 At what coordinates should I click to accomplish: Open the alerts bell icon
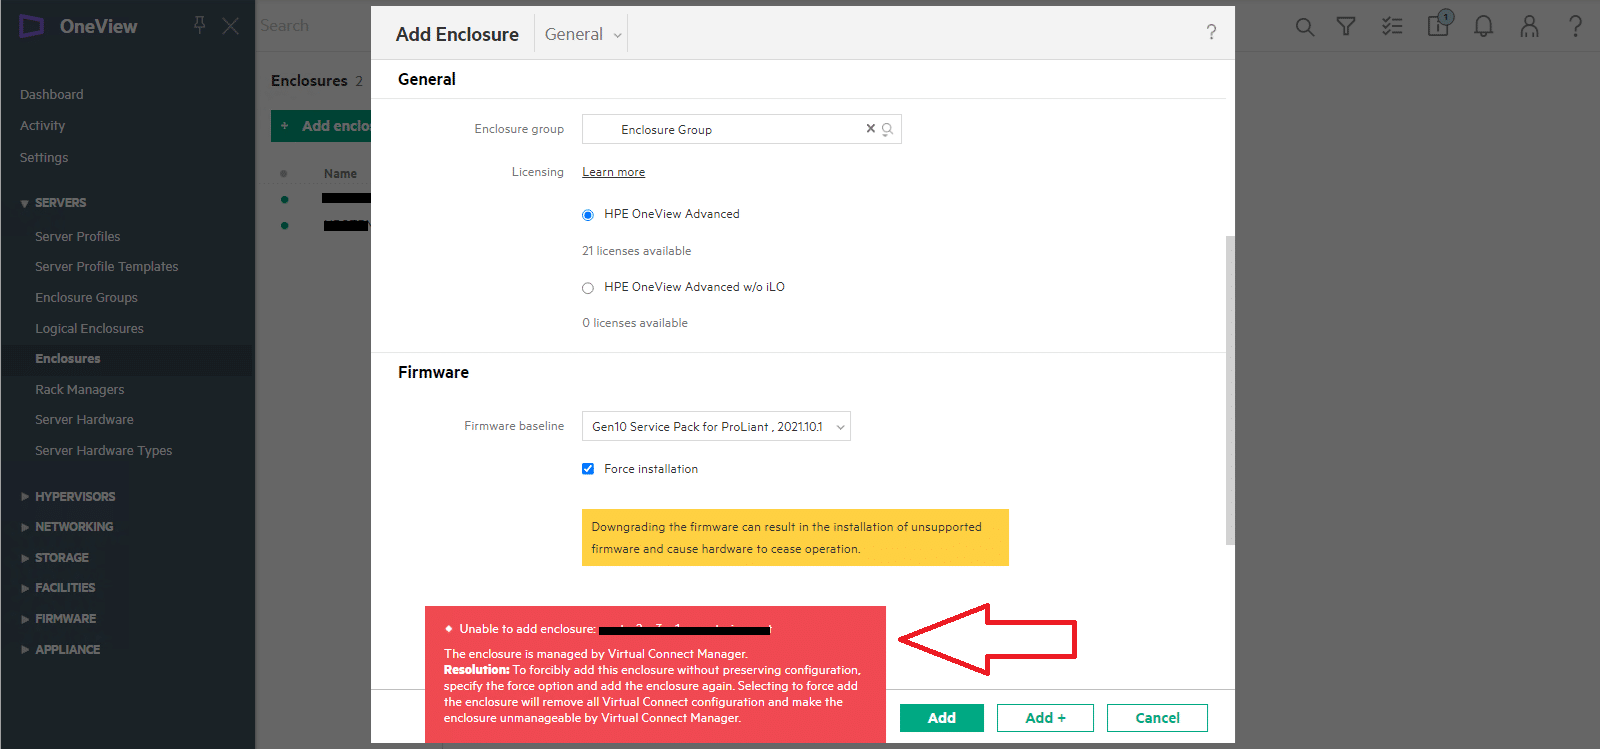click(1484, 27)
